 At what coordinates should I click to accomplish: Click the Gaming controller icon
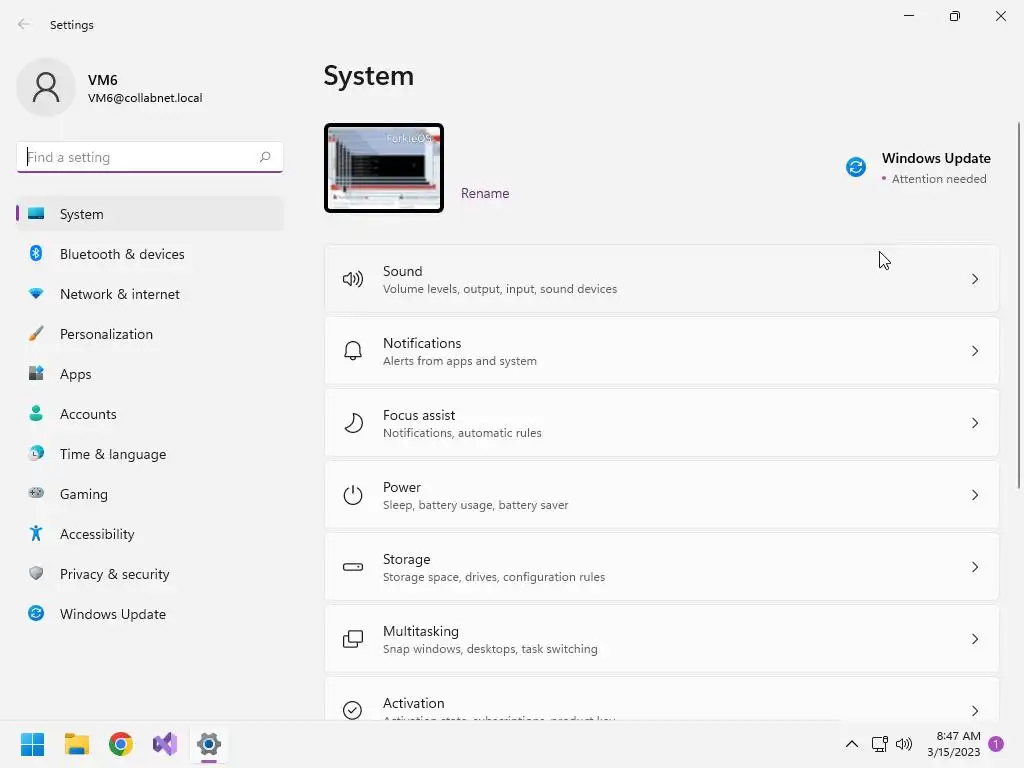point(36,493)
